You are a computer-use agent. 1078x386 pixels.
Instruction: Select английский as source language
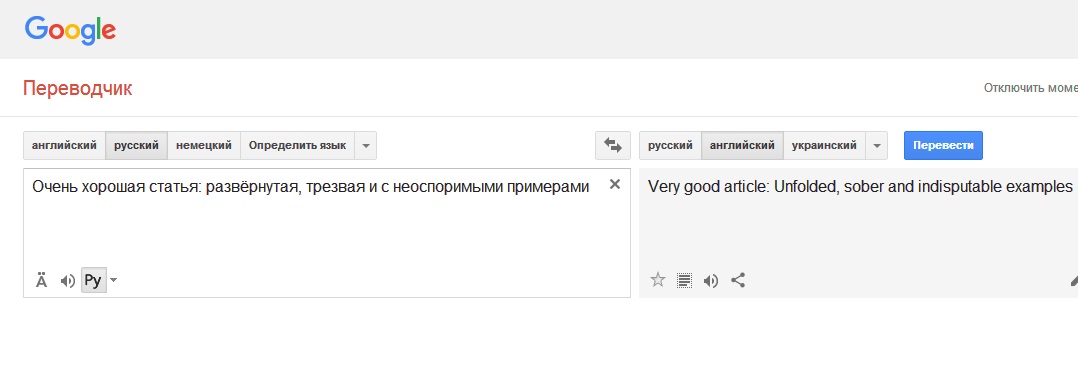coord(64,145)
